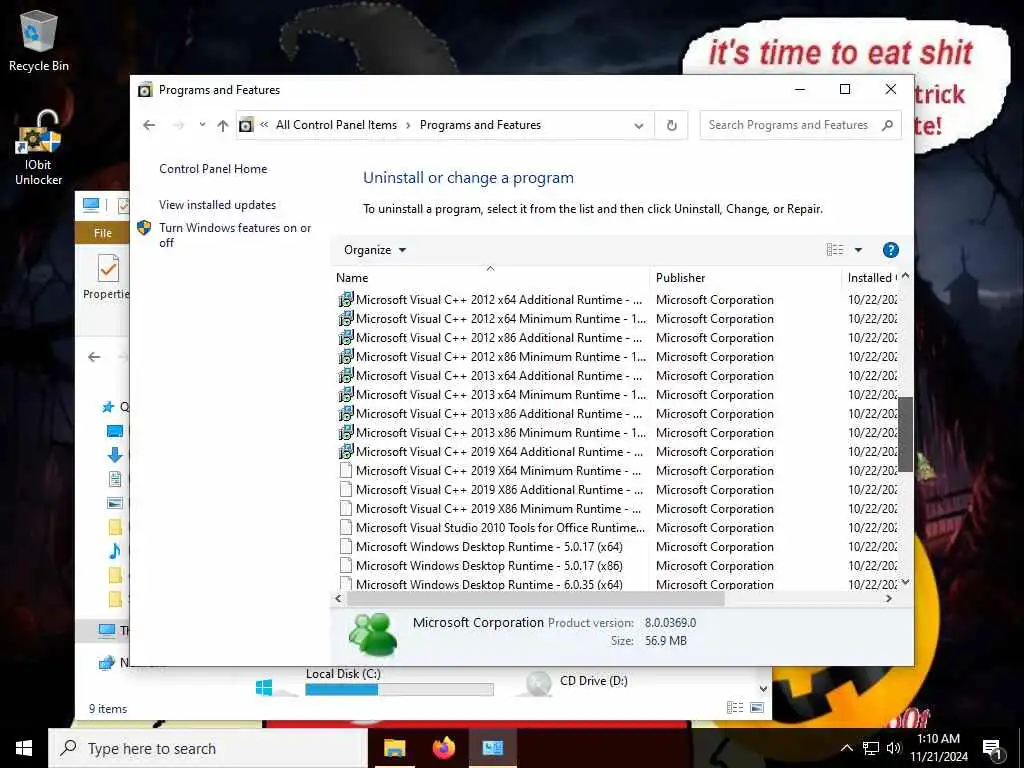Select Microsoft Visual Studio 2010 Tools for Office Runtime
1024x768 pixels.
coord(490,528)
